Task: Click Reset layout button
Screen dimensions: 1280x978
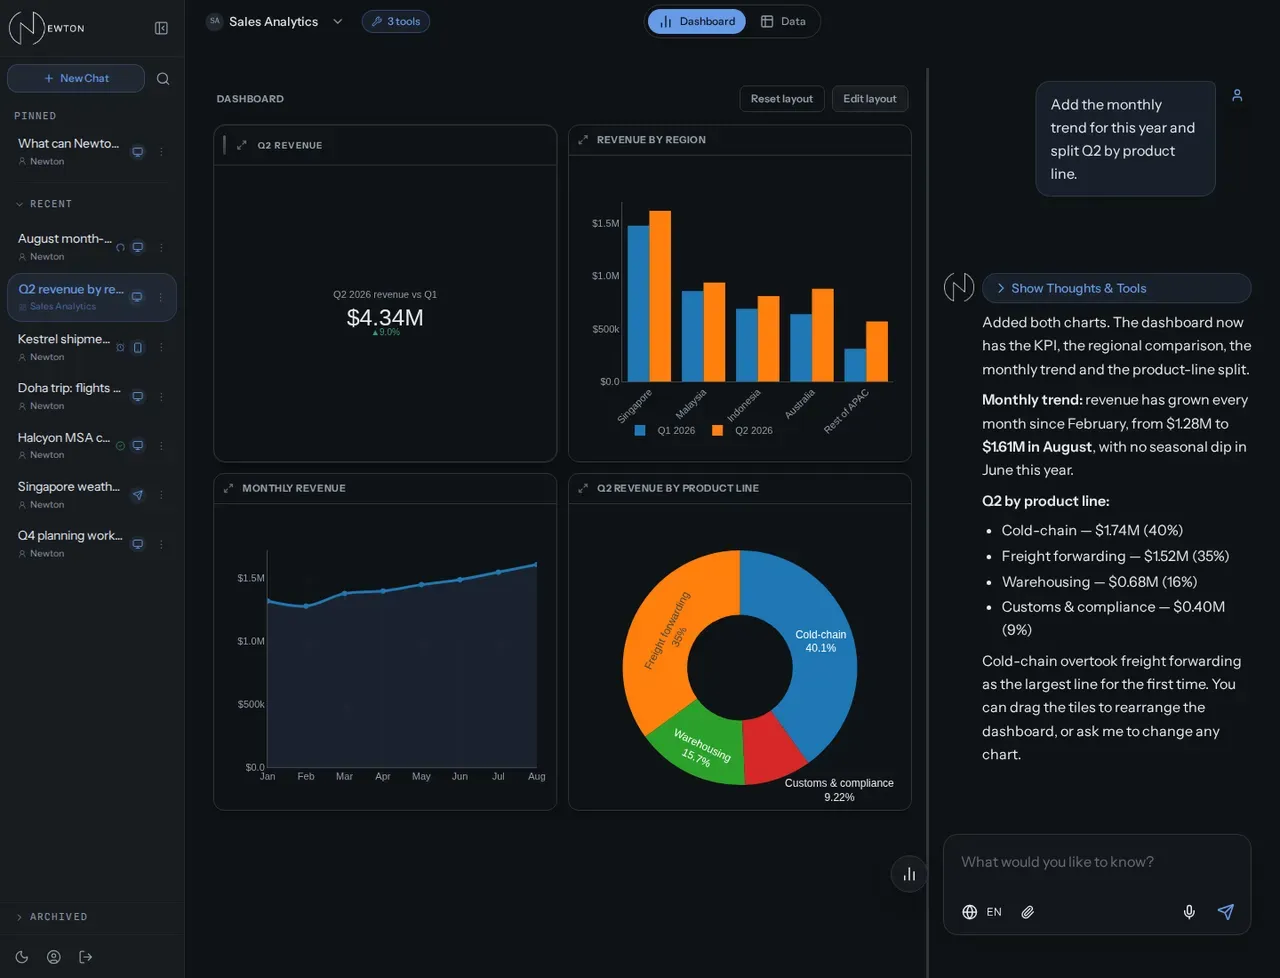Action: click(782, 98)
